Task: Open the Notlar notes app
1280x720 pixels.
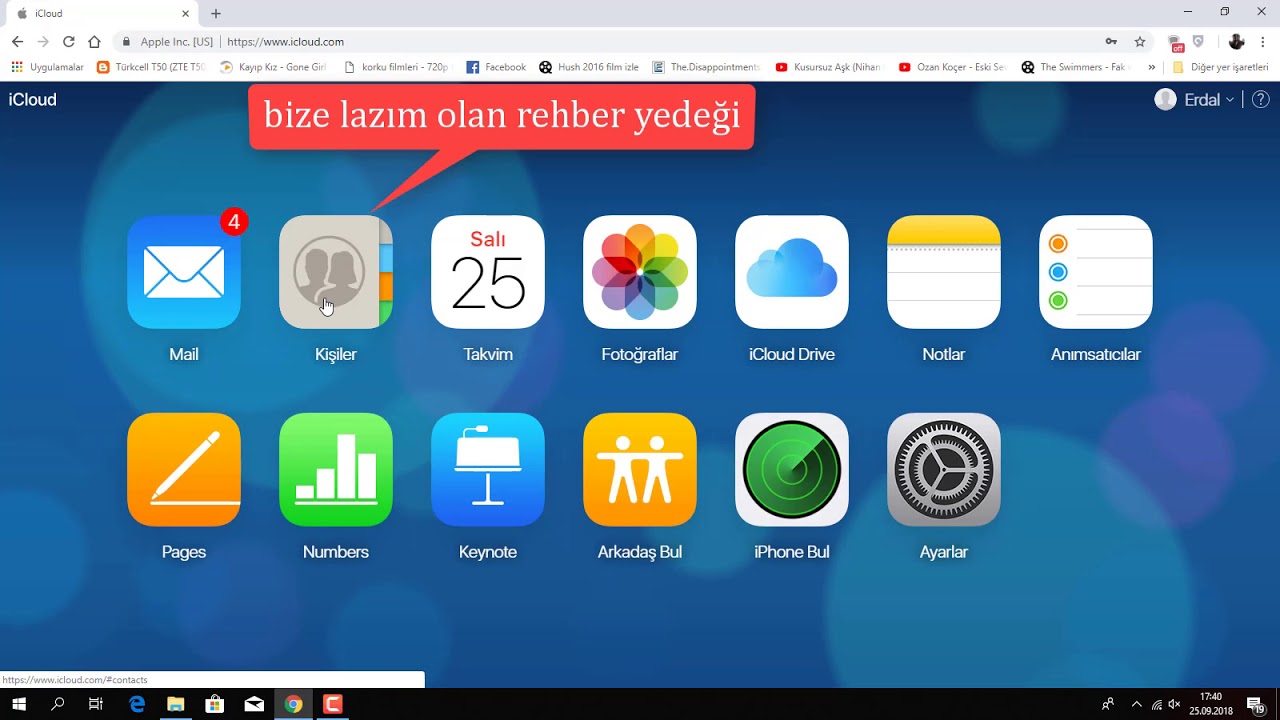Action: [944, 272]
